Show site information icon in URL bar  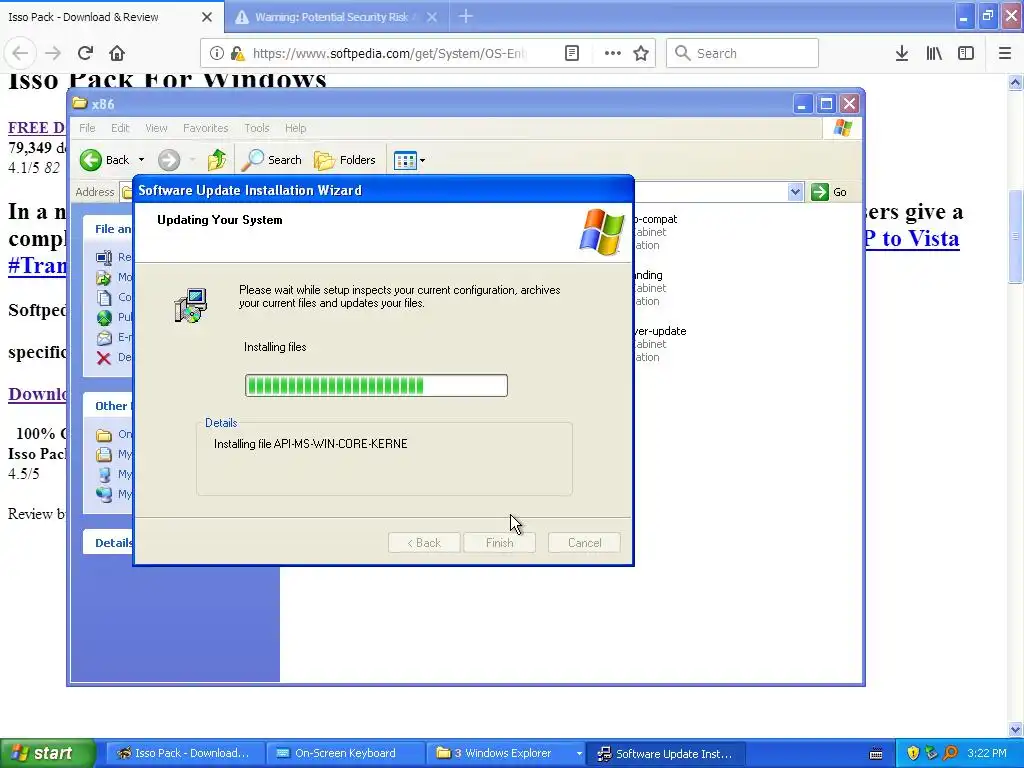(x=217, y=54)
